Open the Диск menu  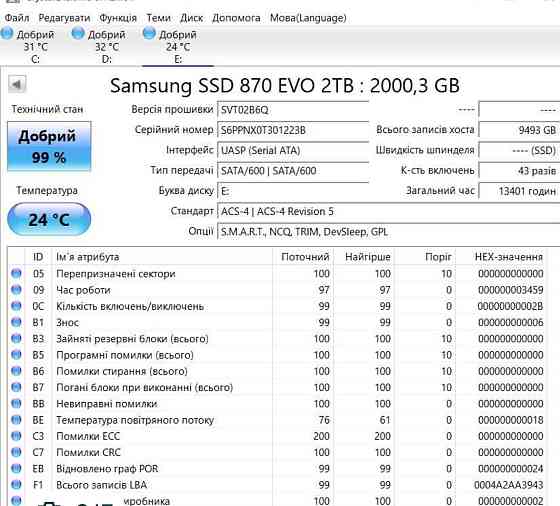[x=191, y=18]
